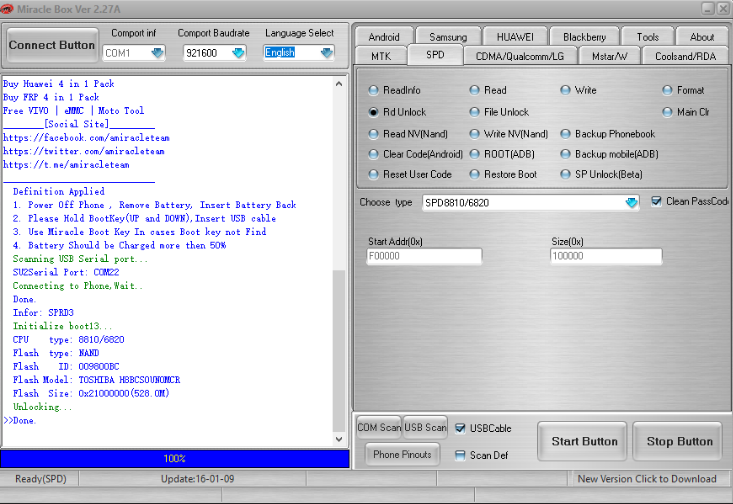Click the 'CPU type: 8810/6820' log line

coord(68,339)
